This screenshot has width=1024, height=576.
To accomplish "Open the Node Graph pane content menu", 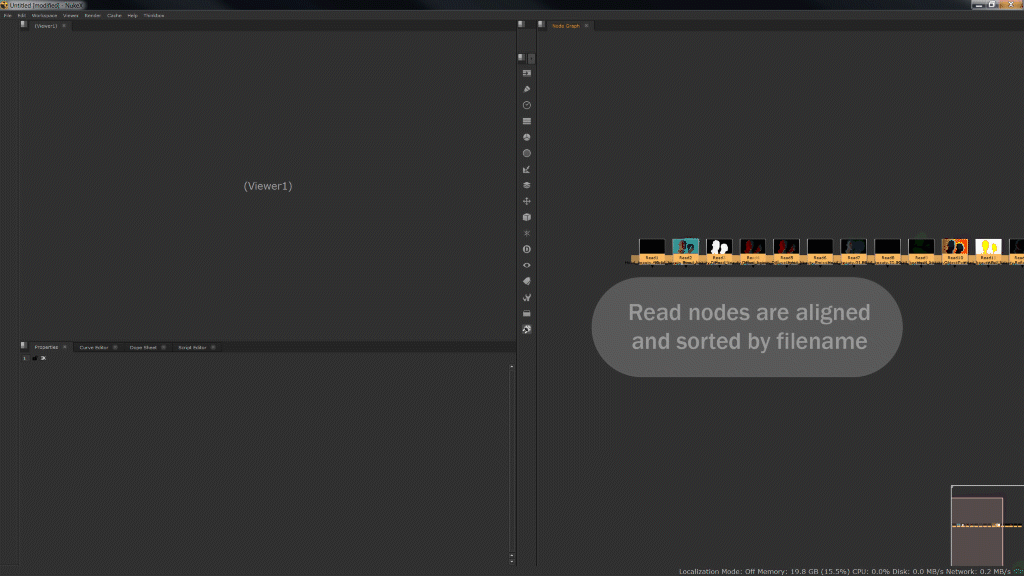I will click(x=542, y=24).
